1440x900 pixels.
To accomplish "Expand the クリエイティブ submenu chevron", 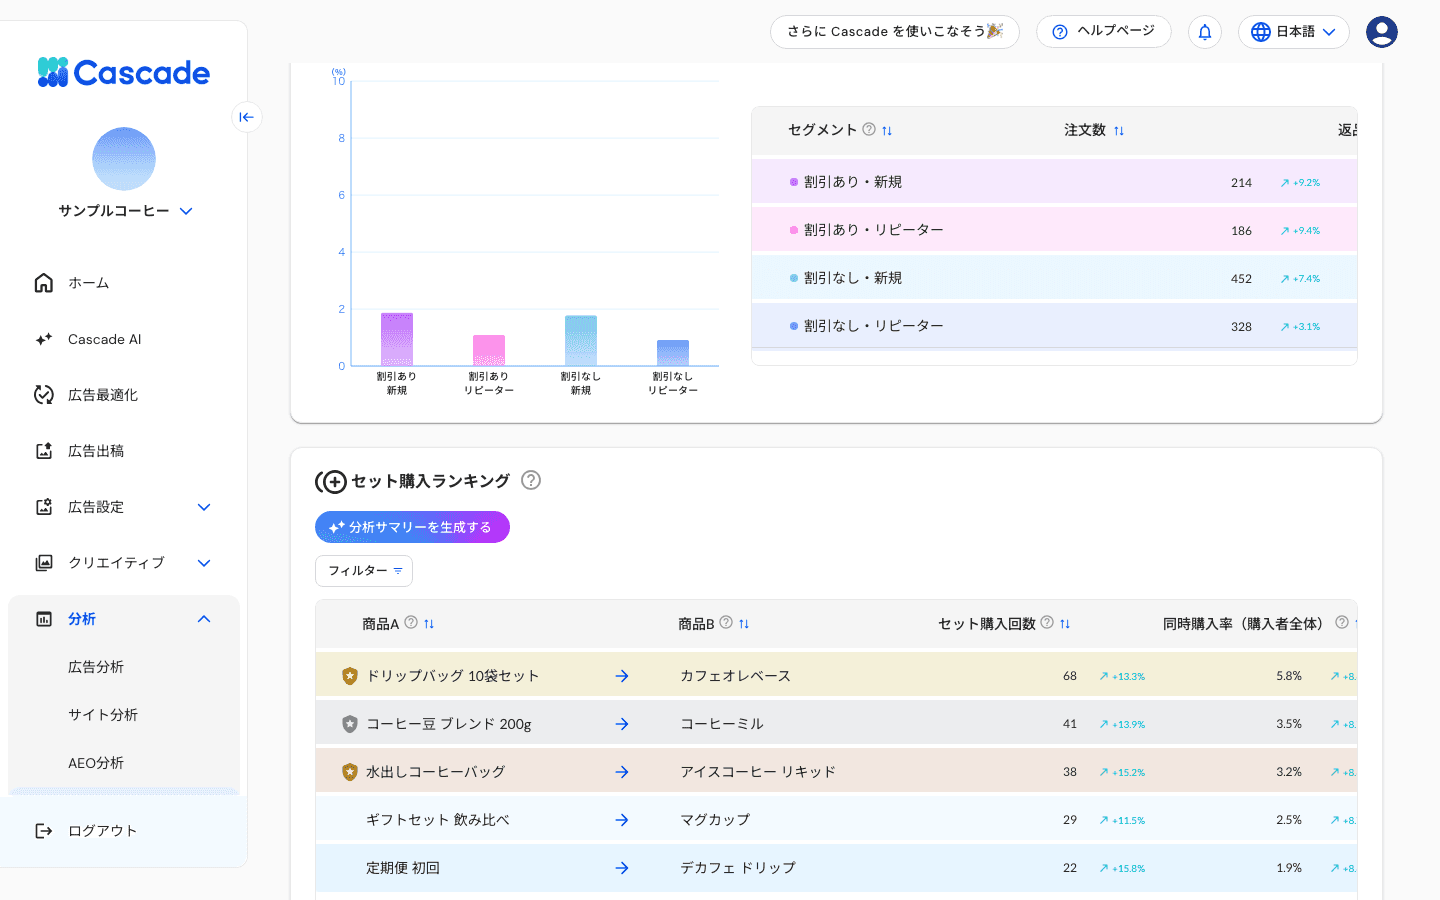I will pos(204,563).
